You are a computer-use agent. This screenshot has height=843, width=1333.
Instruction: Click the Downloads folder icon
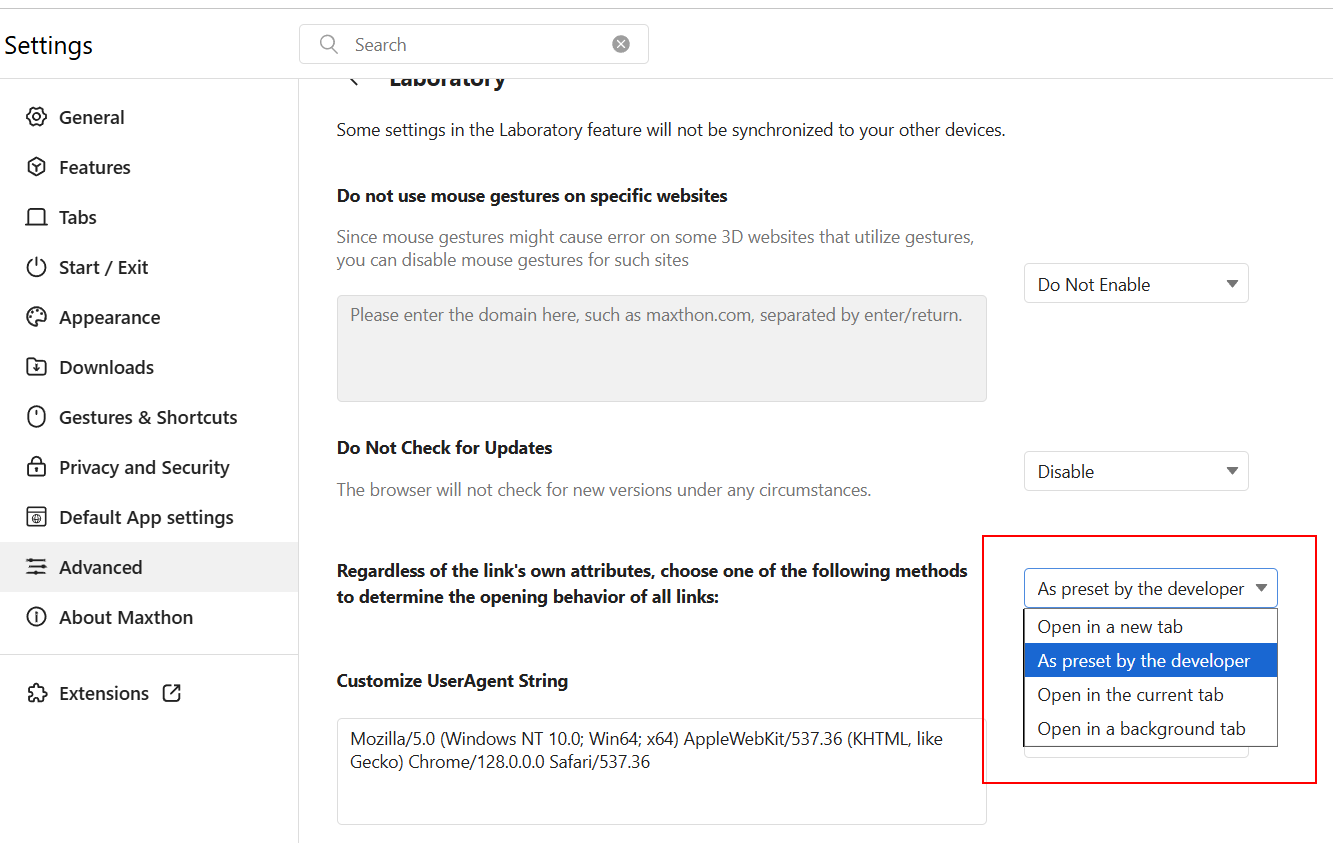coord(37,367)
